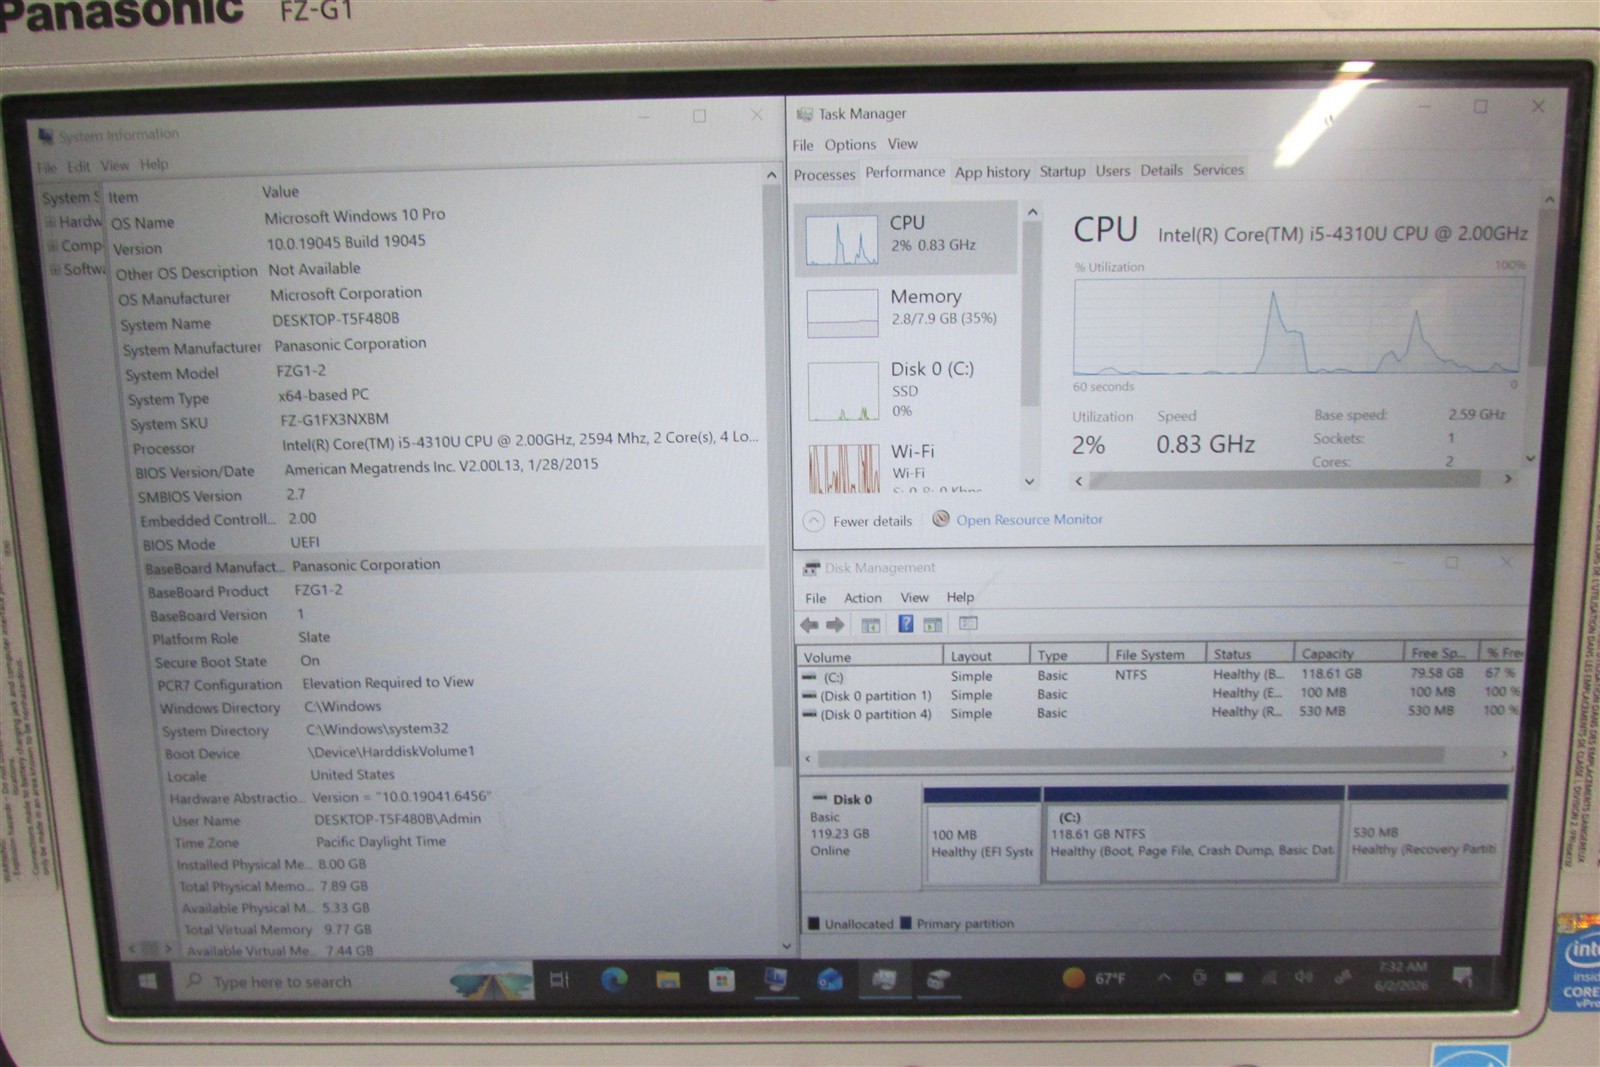Open Outlook icon on taskbar
Screen dimensions: 1600x1067
[829, 980]
